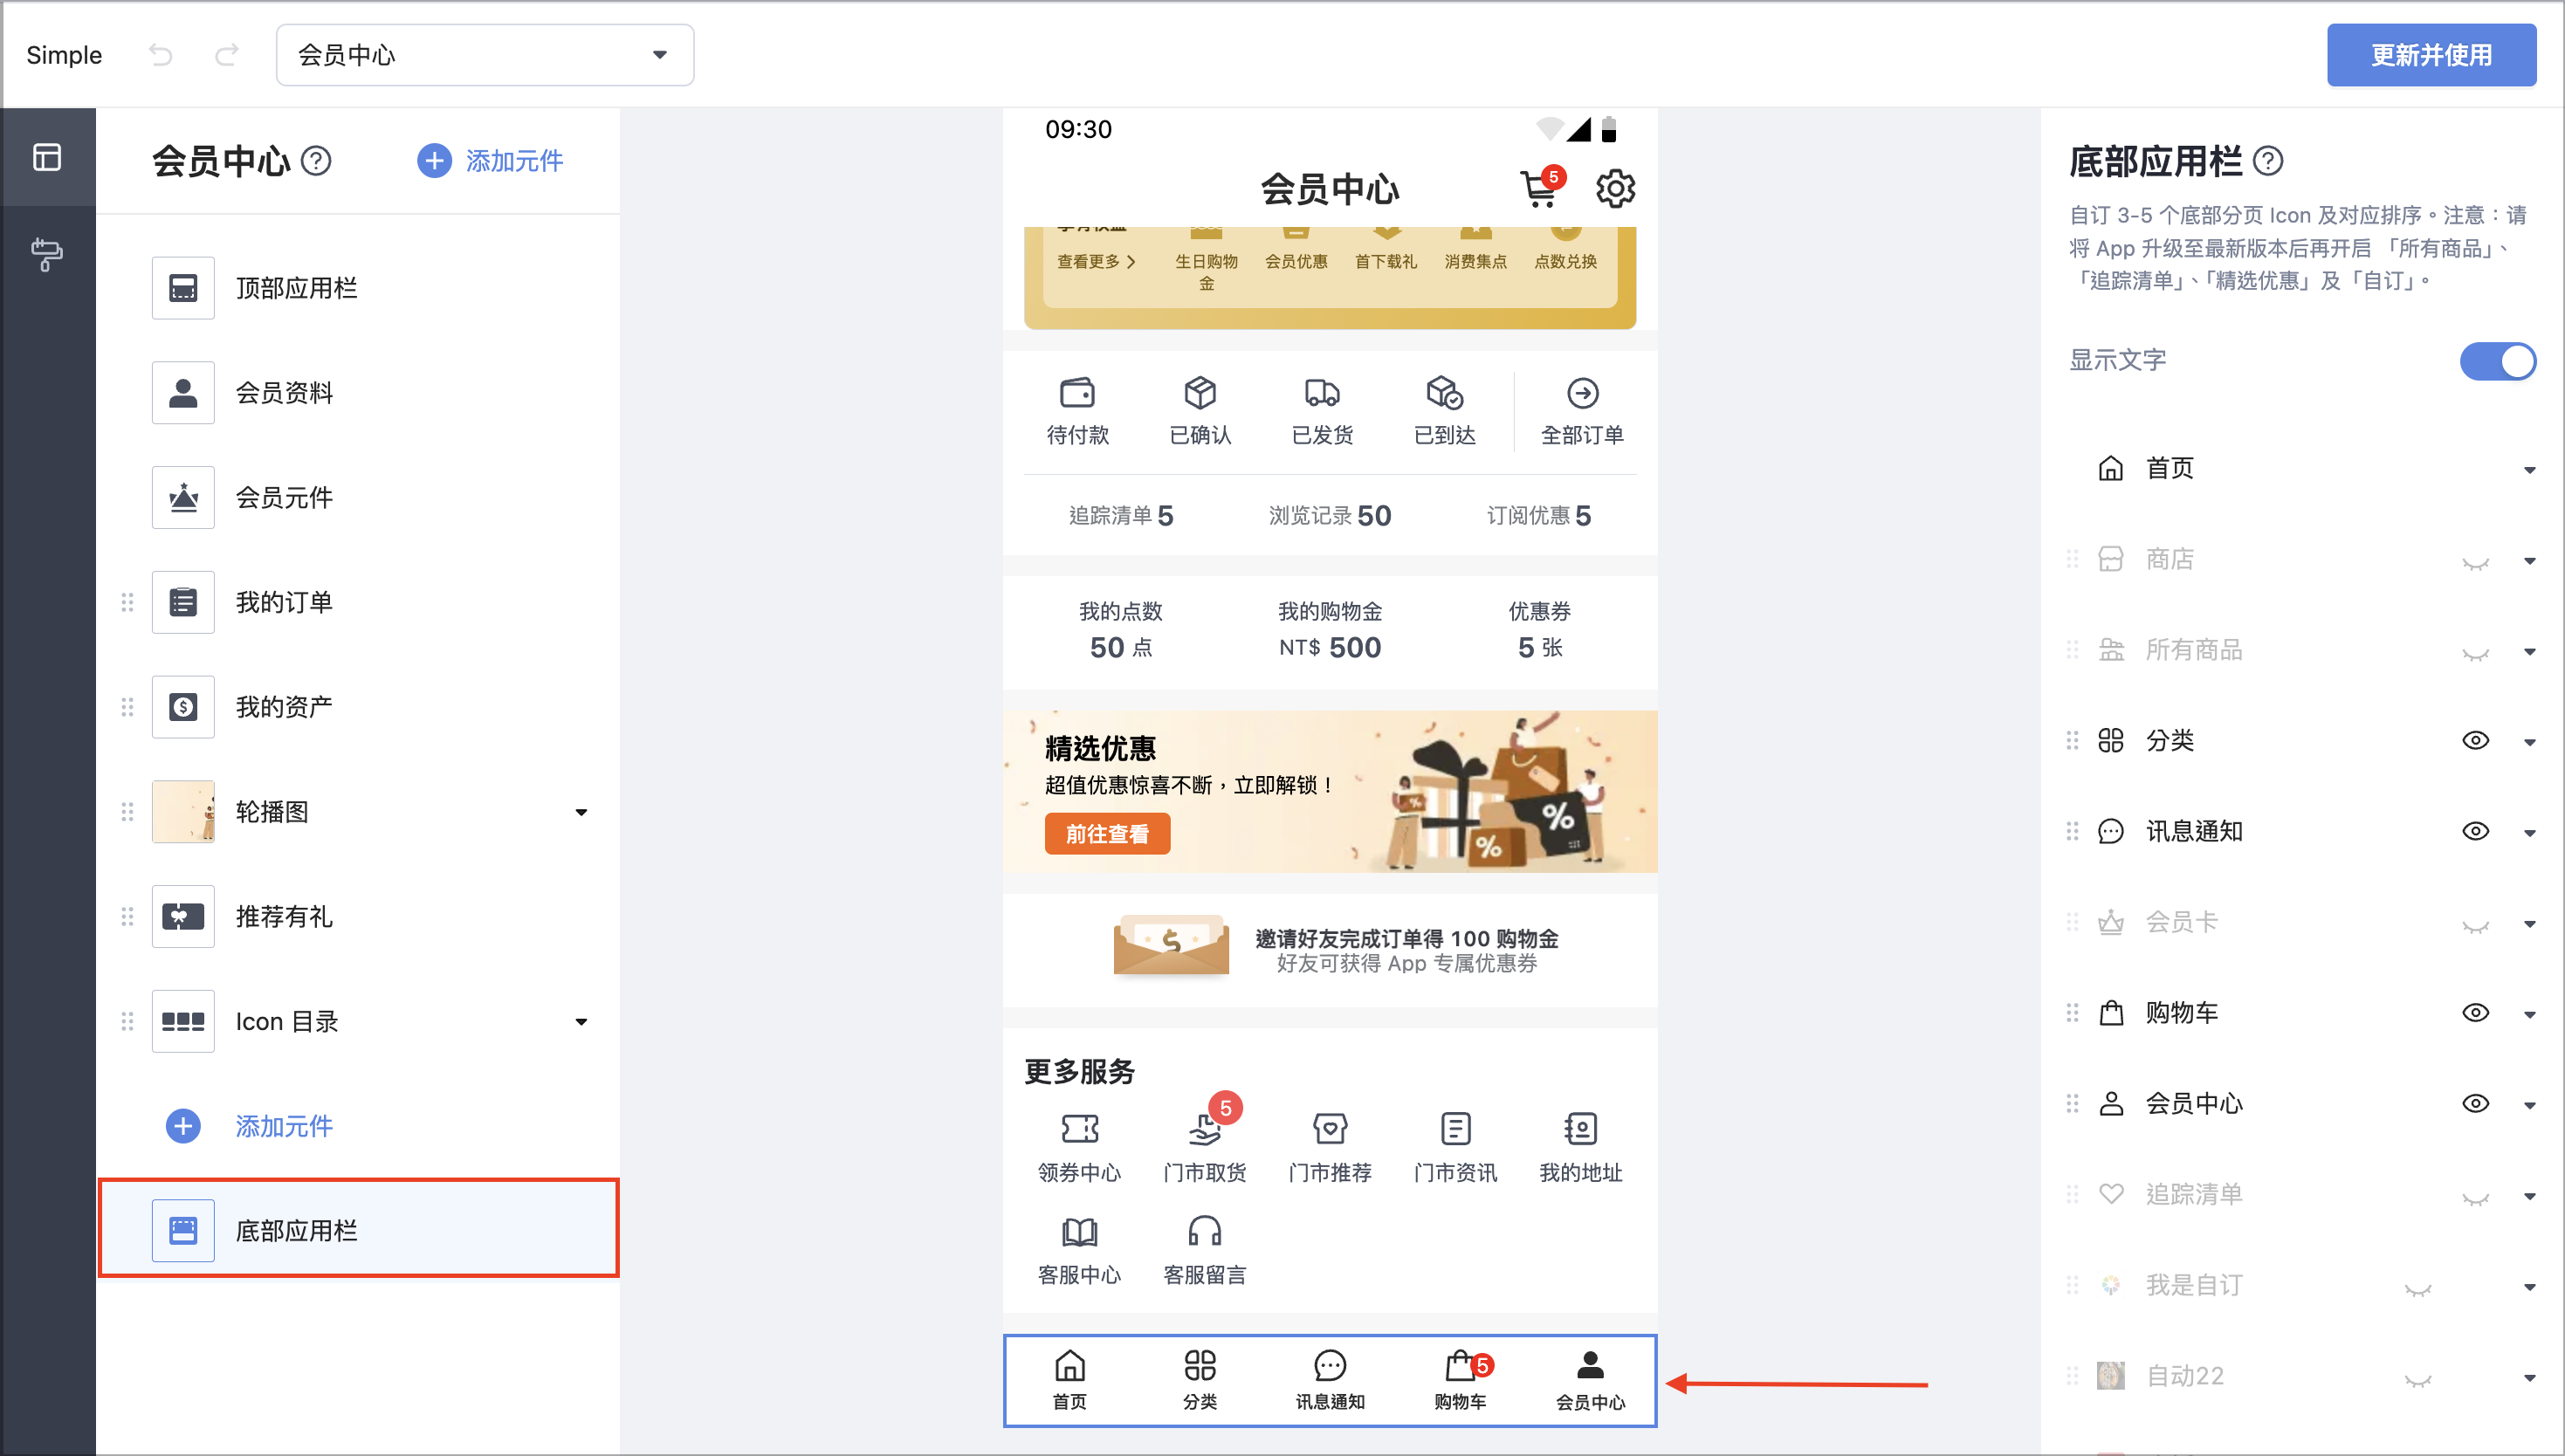Tap 客服中心 book icon
This screenshot has height=1456, width=2565.
click(1079, 1231)
